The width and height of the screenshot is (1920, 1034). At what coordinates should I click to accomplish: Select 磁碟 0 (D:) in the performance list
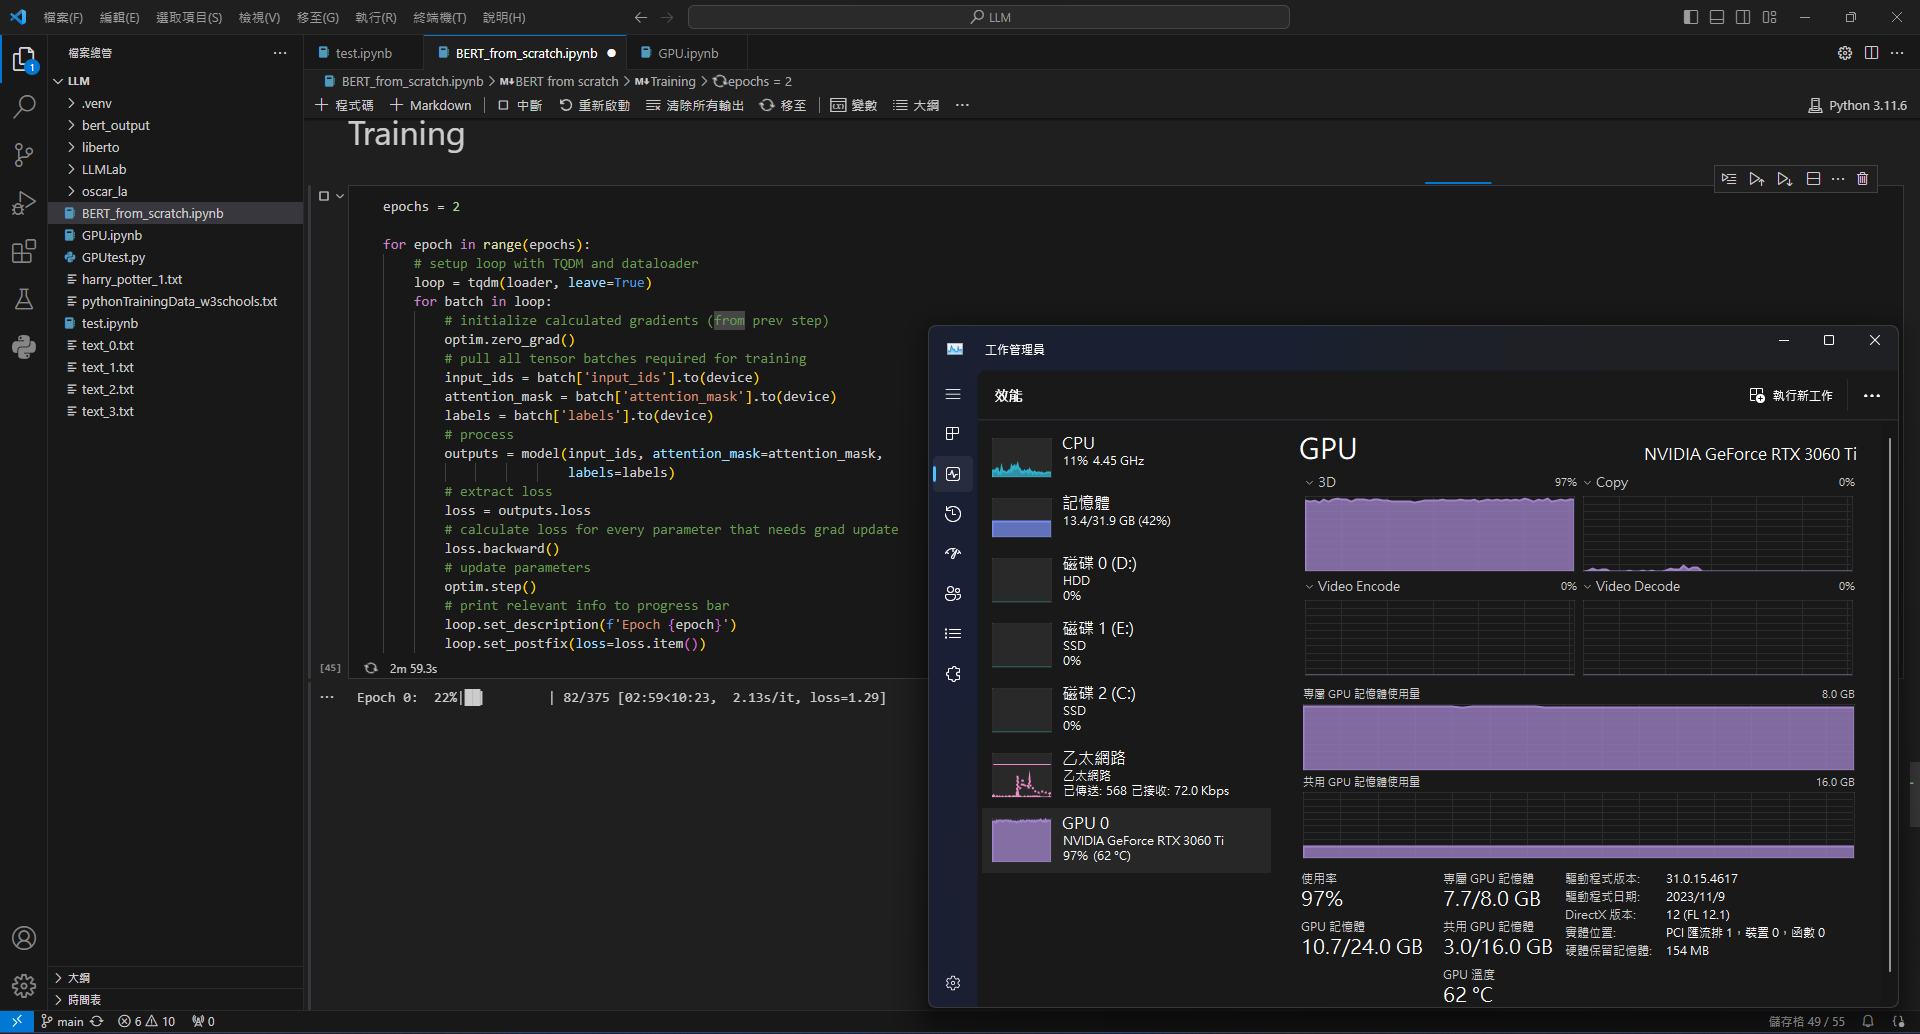(x=1127, y=580)
